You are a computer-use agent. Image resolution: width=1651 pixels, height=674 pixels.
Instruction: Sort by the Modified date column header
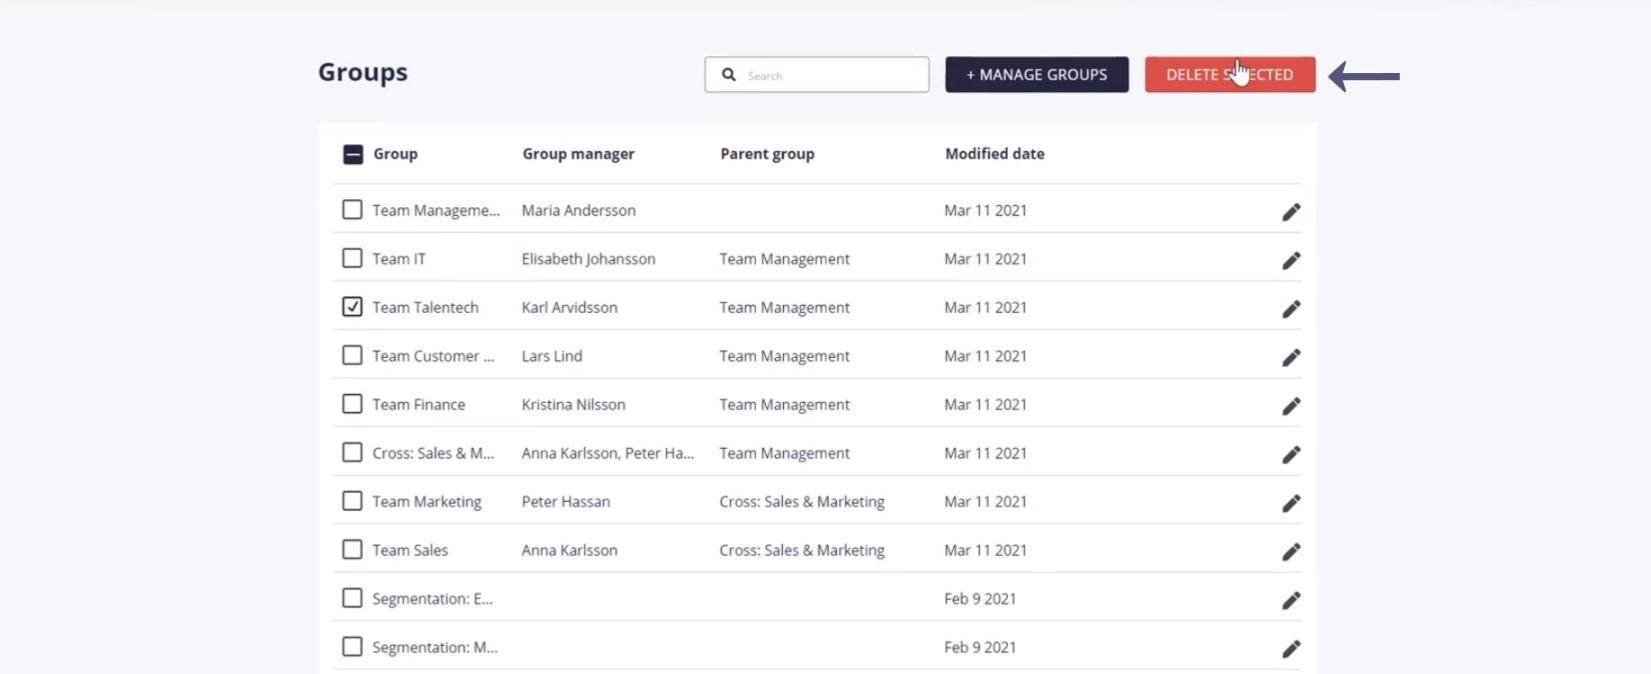pos(995,154)
